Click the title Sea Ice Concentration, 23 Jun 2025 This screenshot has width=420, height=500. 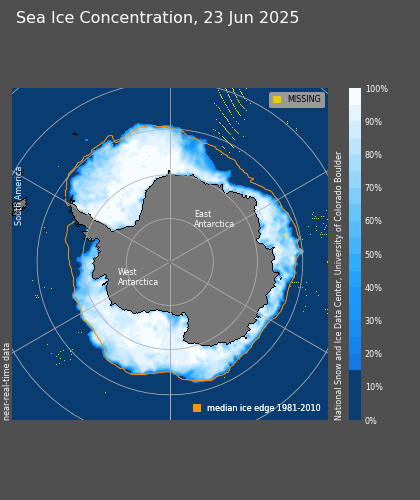(x=157, y=18)
